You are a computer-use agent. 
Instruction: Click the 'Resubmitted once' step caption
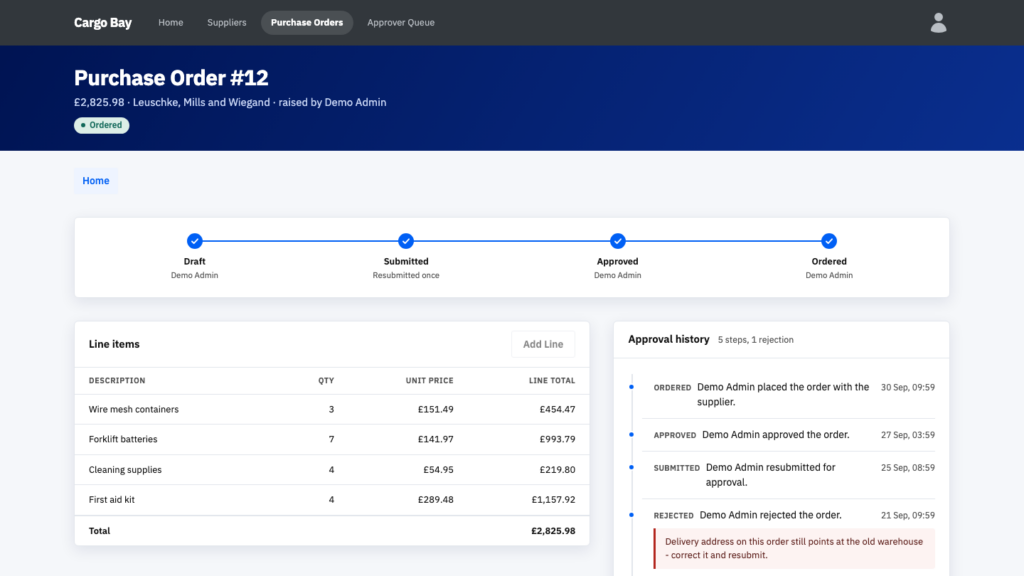coord(406,276)
